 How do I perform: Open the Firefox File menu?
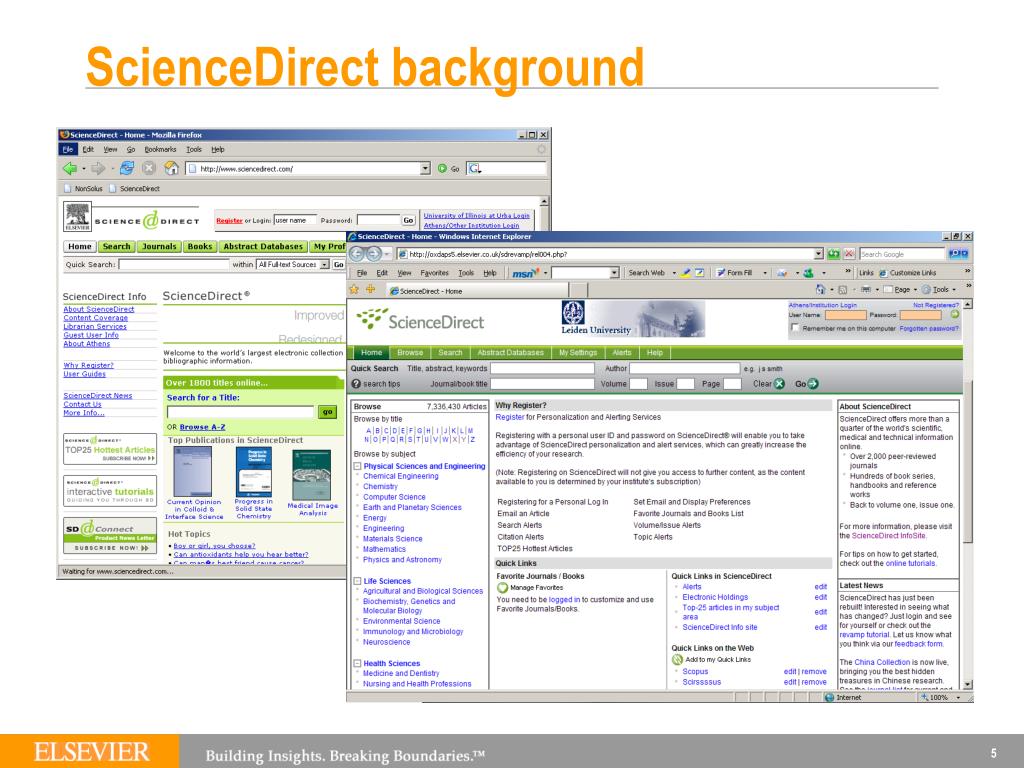pyautogui.click(x=69, y=150)
